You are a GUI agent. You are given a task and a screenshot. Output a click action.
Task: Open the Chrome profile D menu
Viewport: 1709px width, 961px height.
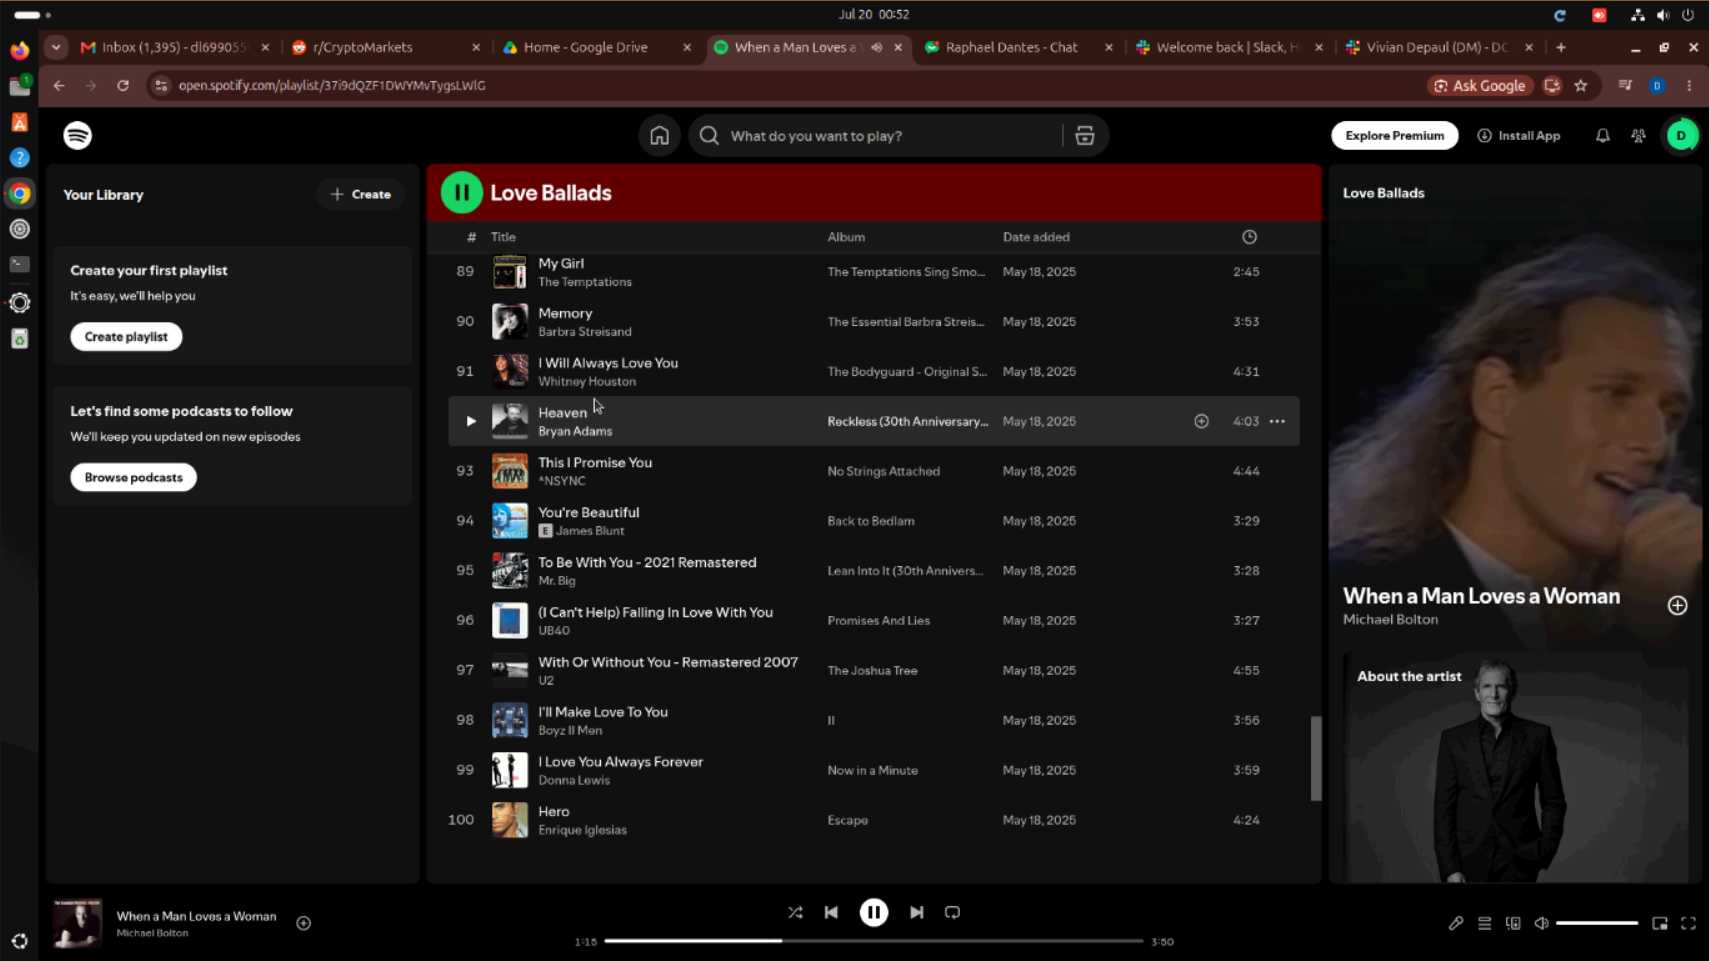[1657, 86]
